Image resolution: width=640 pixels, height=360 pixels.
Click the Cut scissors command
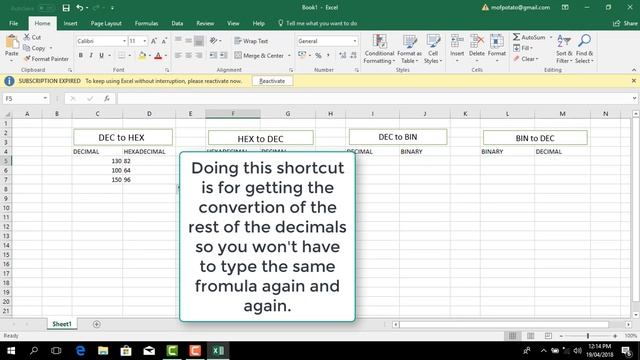pyautogui.click(x=32, y=37)
